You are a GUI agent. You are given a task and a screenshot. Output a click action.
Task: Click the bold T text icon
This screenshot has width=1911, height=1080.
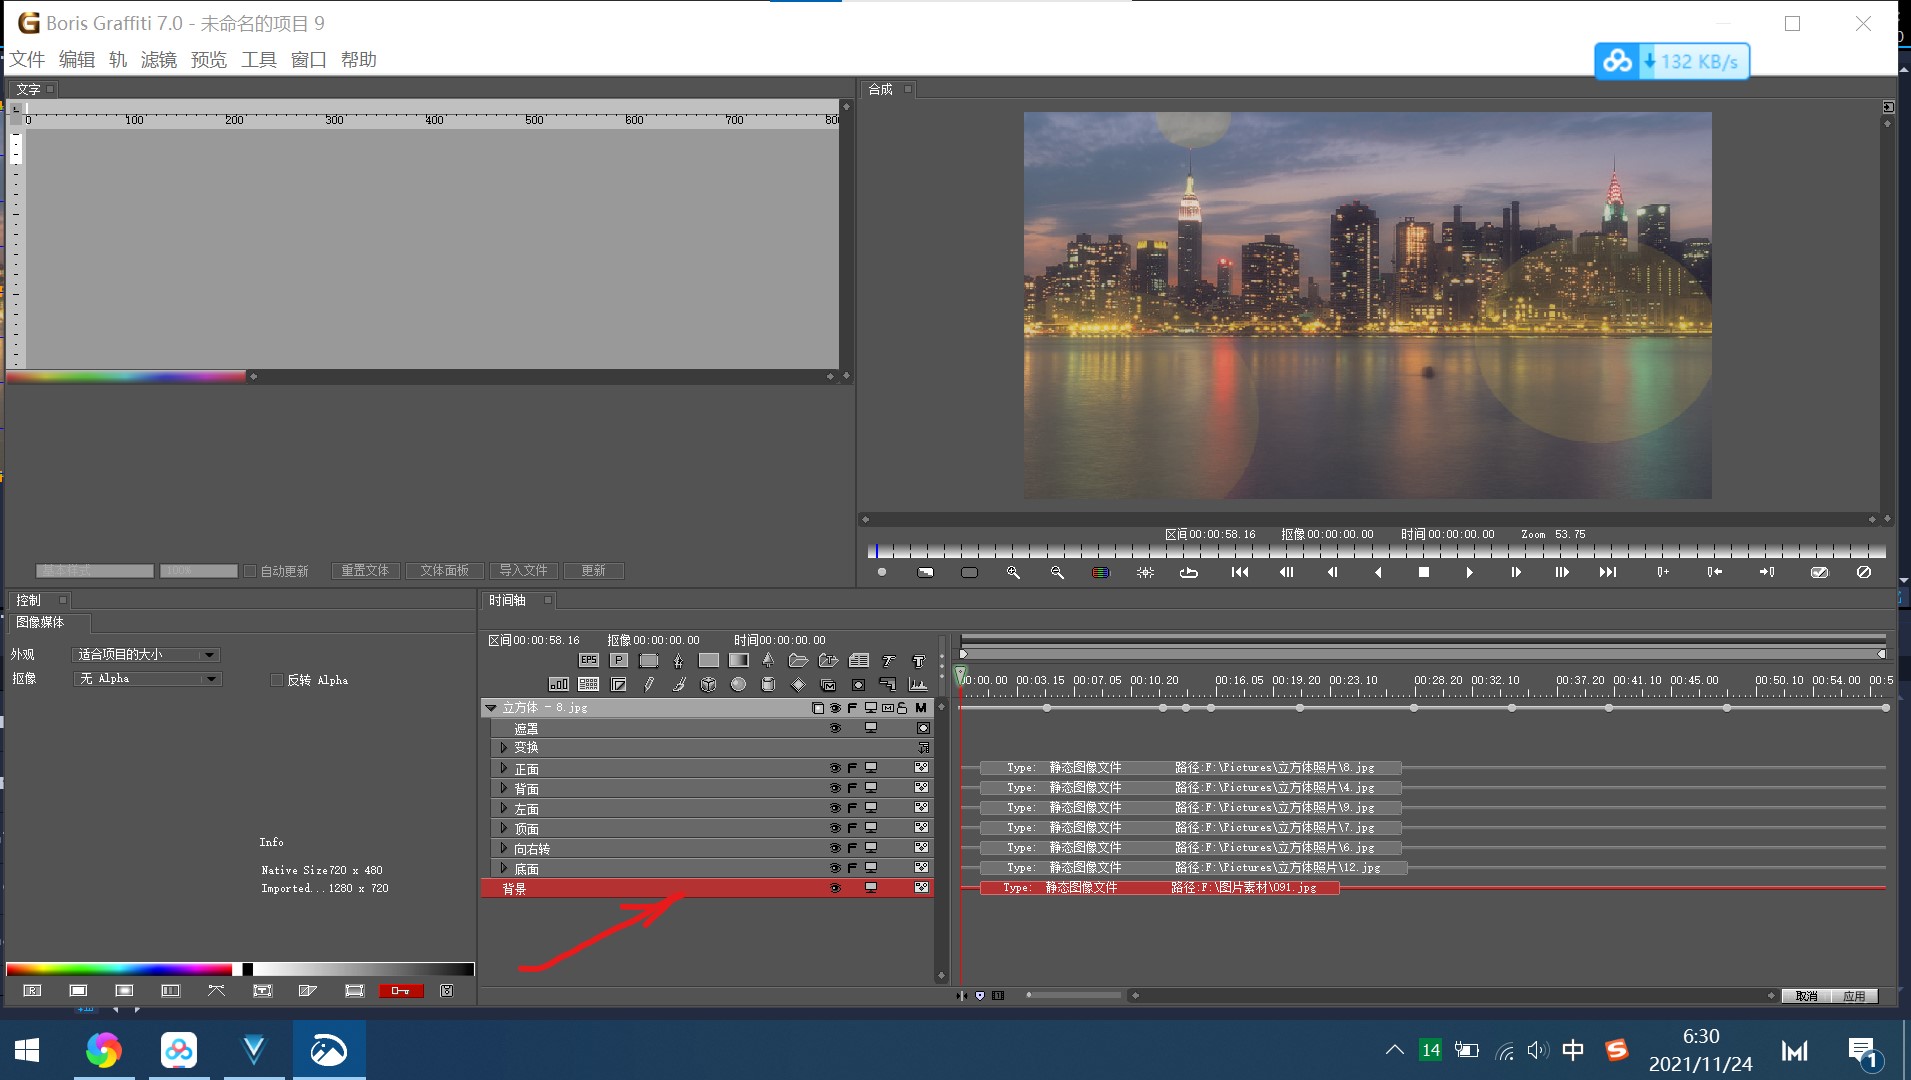tap(918, 660)
